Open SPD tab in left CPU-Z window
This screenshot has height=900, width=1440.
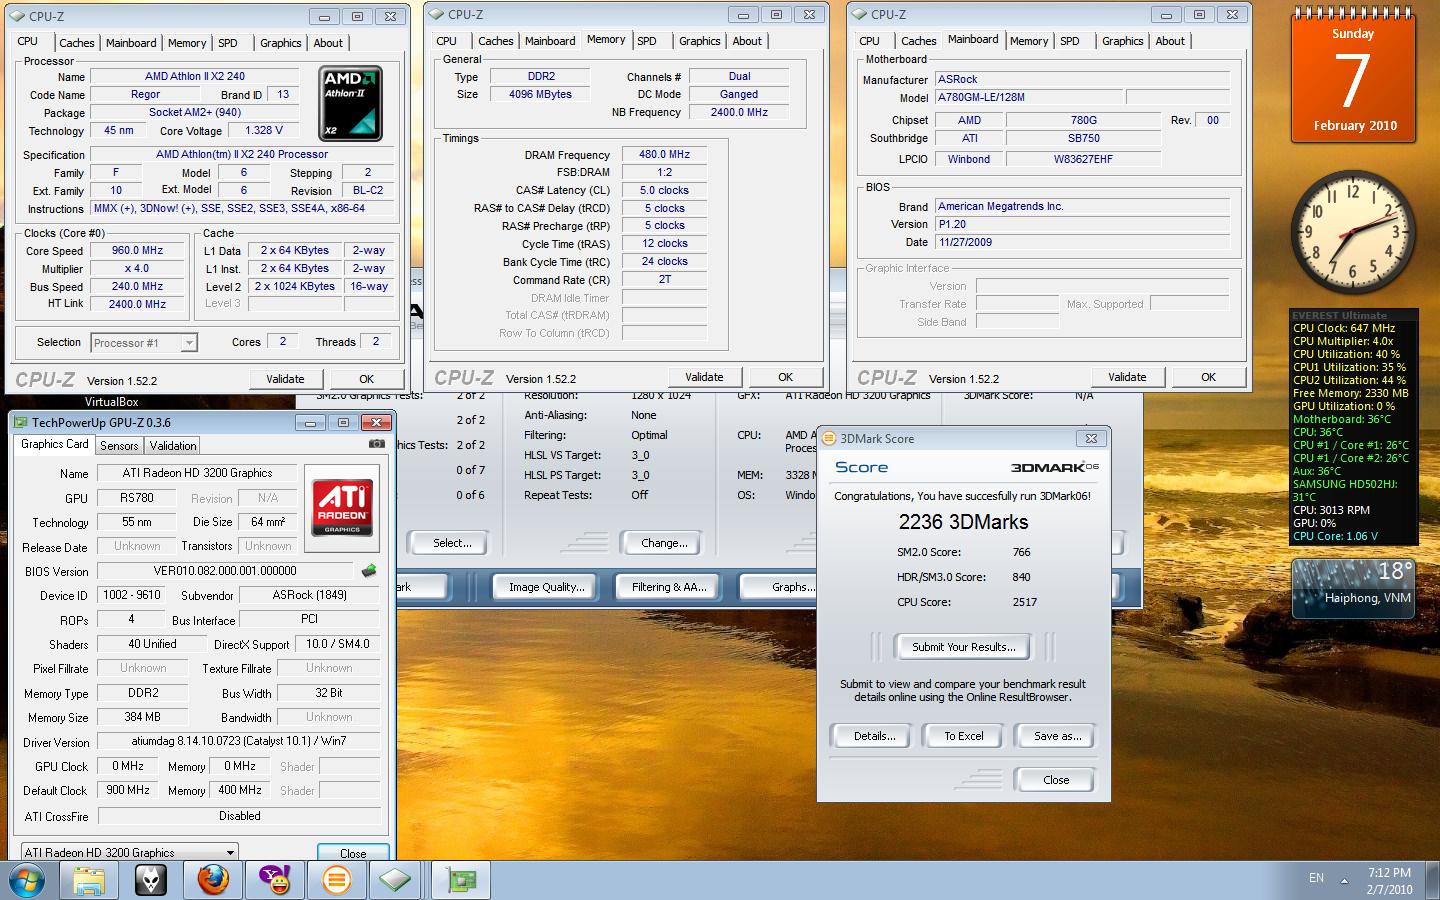pos(228,43)
